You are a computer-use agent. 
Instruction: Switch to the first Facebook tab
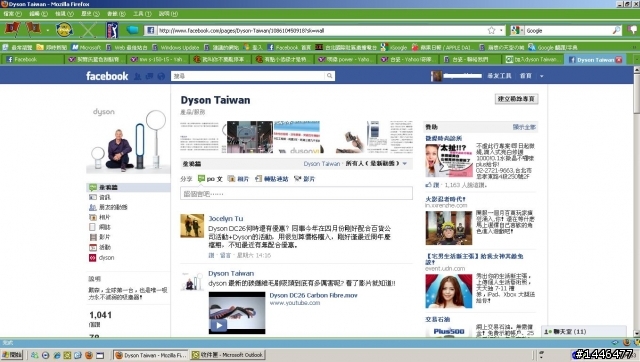(33, 60)
